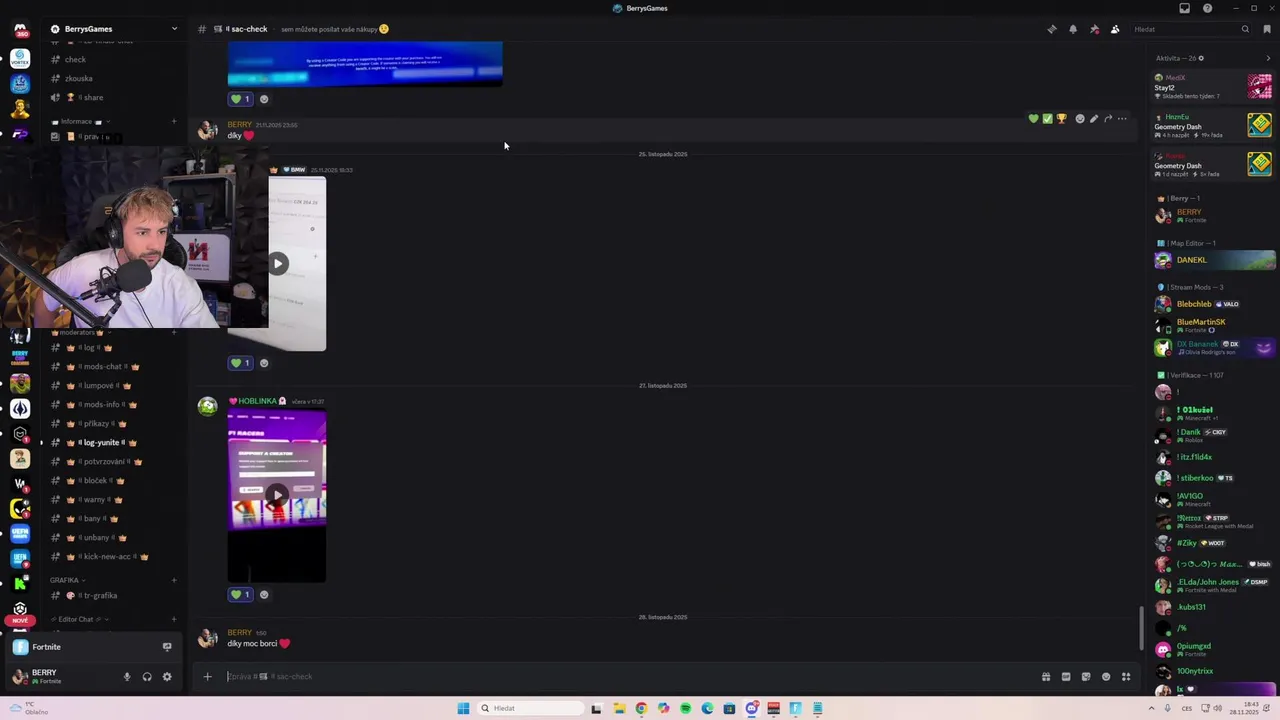Viewport: 1280px width, 720px height.
Task: Open the Threads icon in channel header
Action: [1052, 29]
